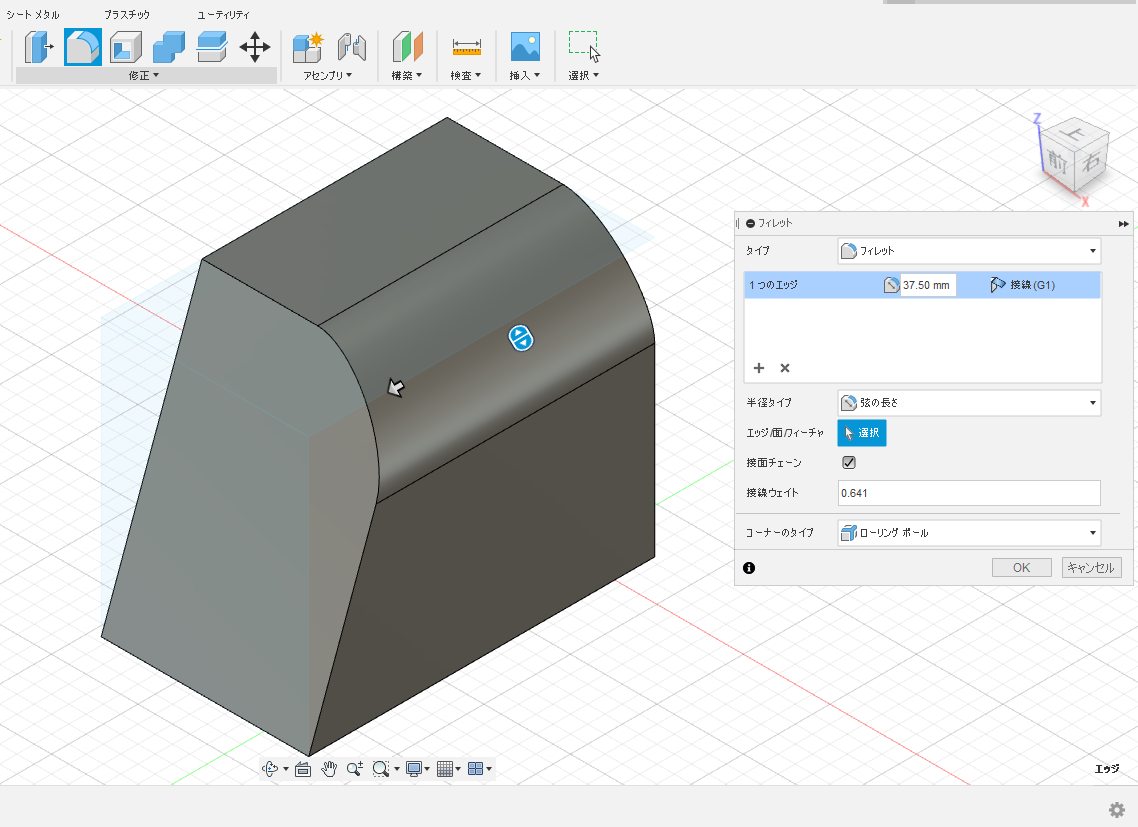Click the Pan hand icon

click(329, 769)
